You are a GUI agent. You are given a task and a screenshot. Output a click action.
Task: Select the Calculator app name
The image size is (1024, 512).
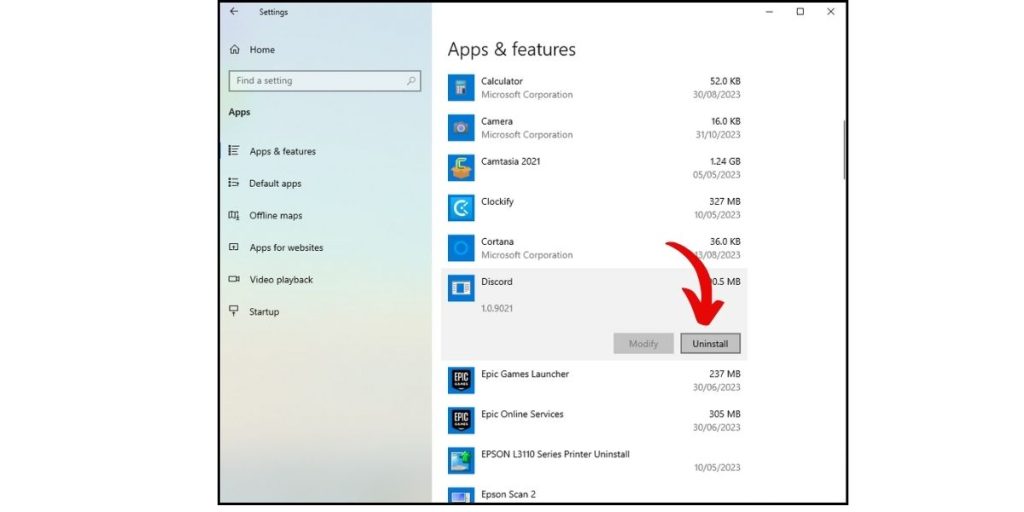tap(502, 82)
